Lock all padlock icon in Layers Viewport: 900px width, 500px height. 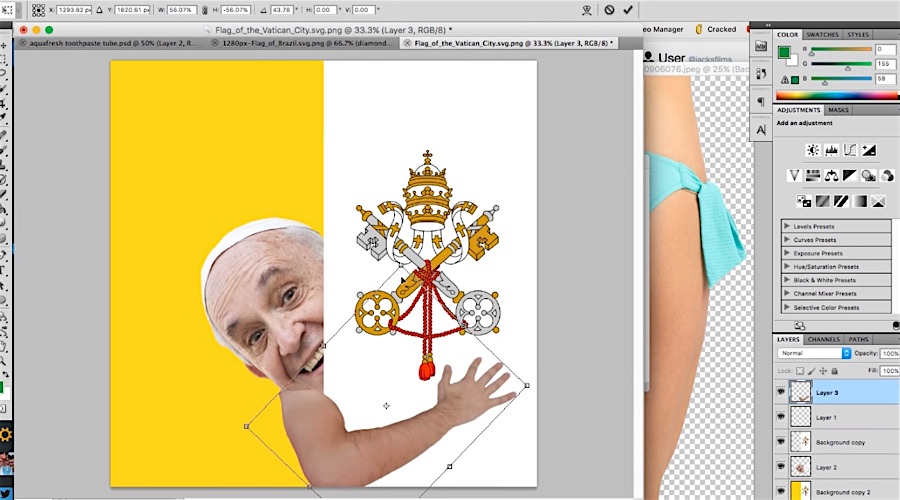[835, 371]
